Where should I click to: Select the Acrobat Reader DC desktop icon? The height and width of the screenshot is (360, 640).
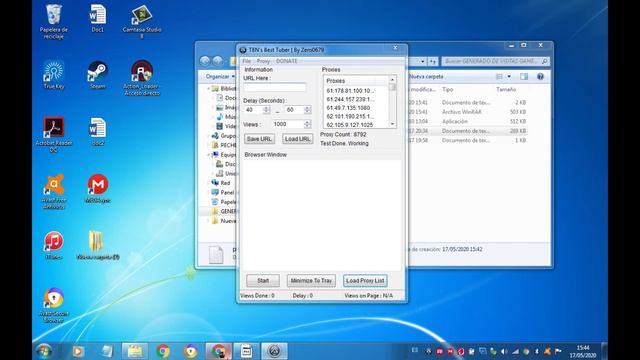[x=54, y=135]
